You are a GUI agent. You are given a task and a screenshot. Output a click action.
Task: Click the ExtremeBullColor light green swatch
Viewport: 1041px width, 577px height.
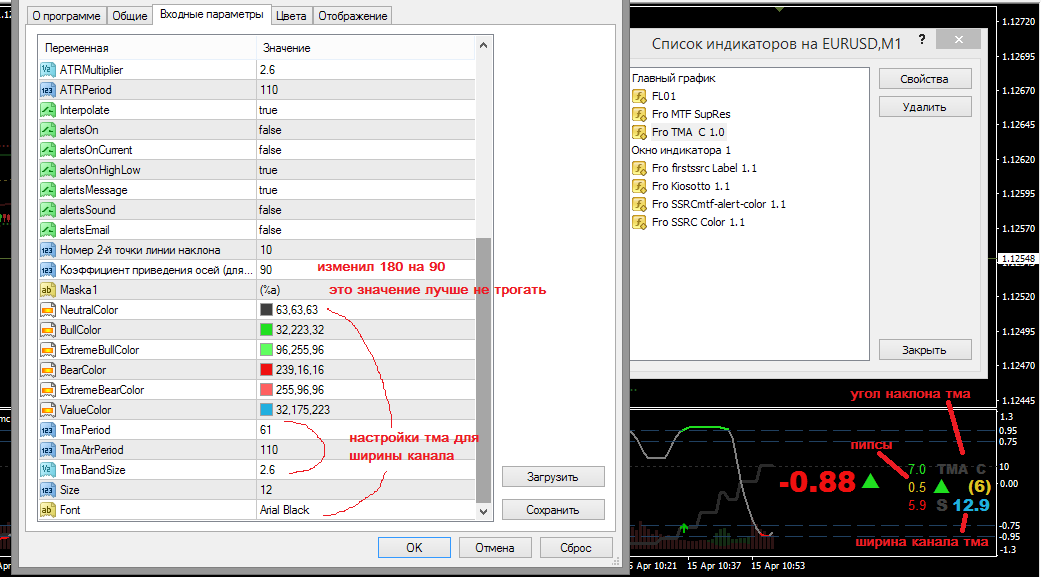(x=266, y=349)
